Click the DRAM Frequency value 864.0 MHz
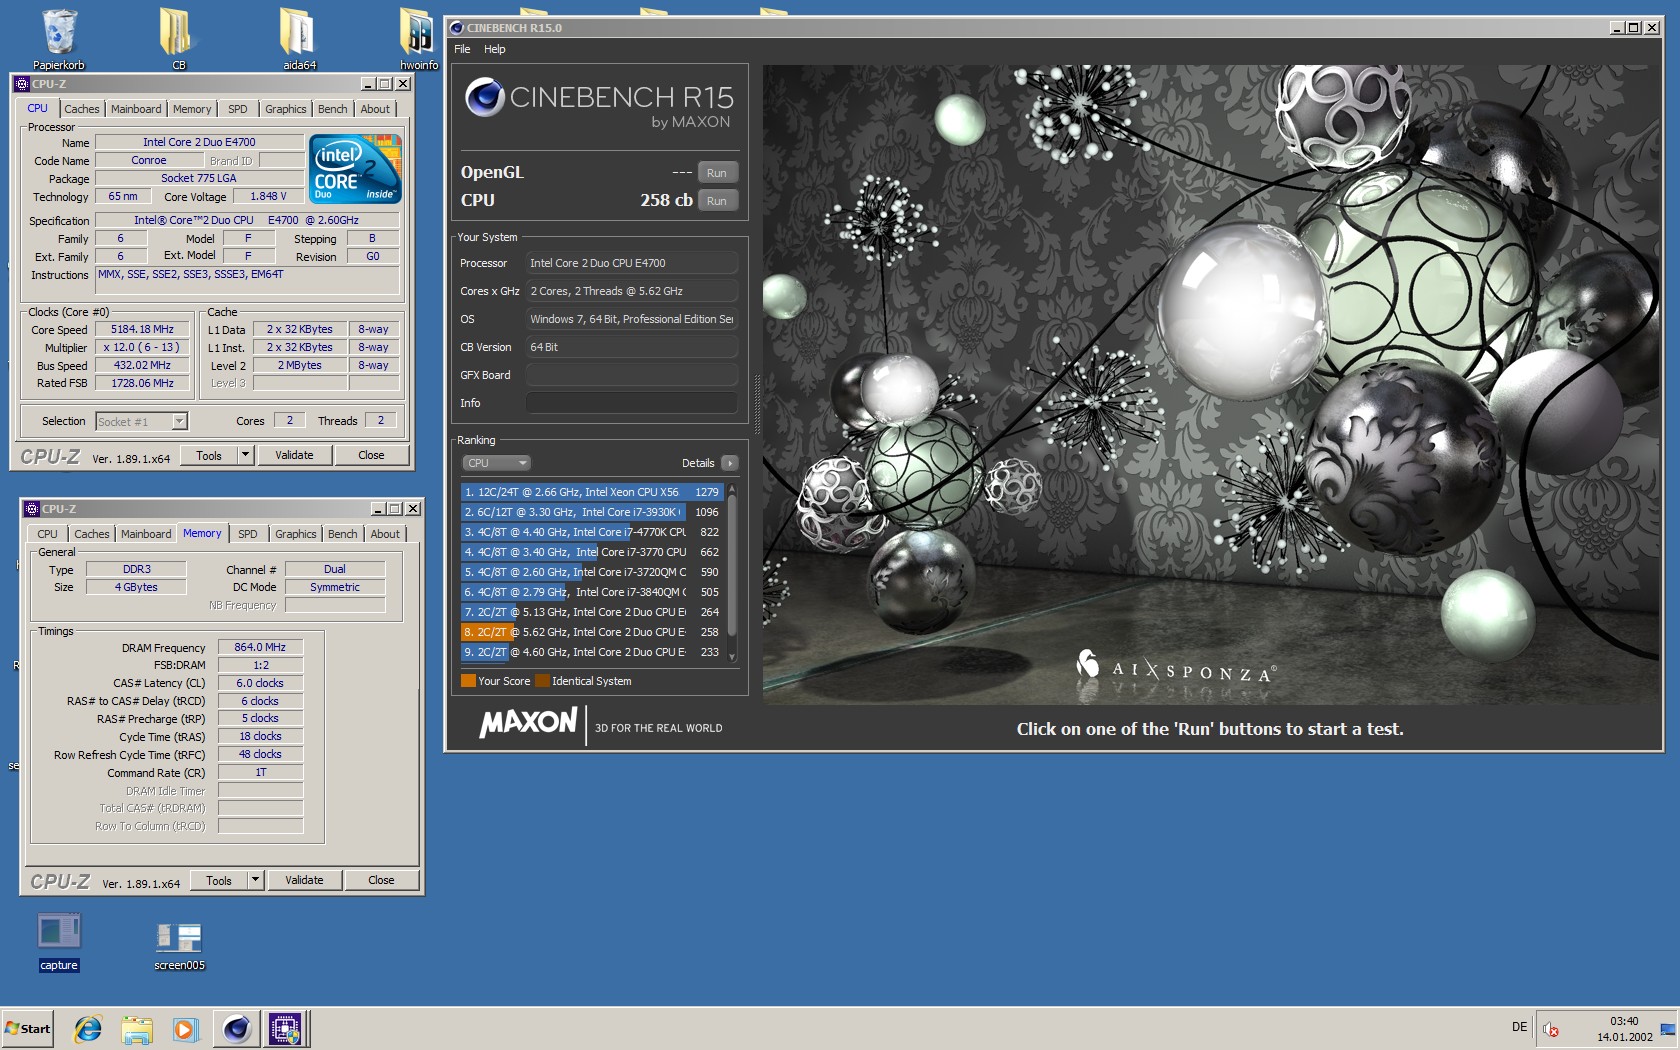 [260, 647]
